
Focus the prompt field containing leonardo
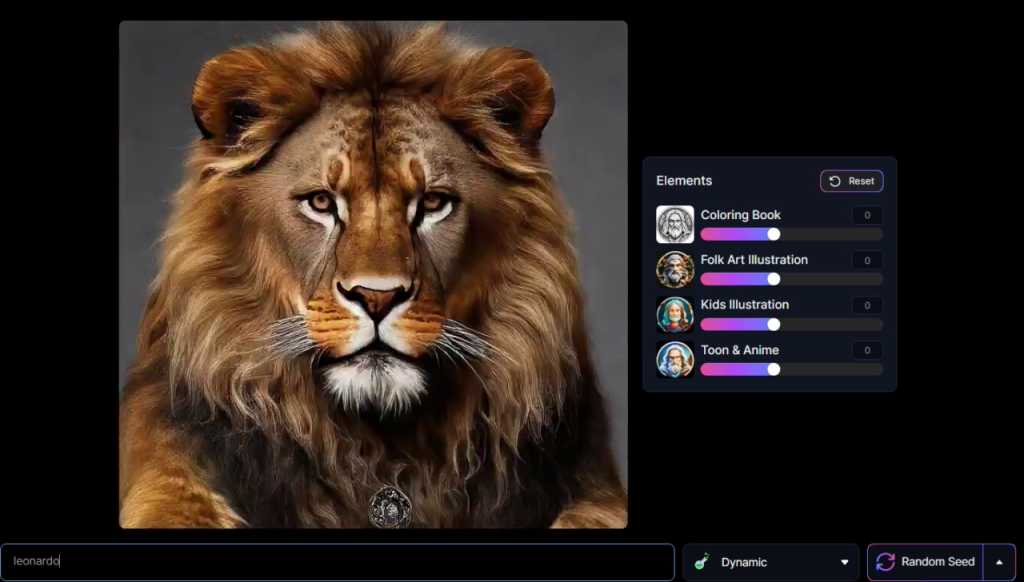pyautogui.click(x=337, y=562)
